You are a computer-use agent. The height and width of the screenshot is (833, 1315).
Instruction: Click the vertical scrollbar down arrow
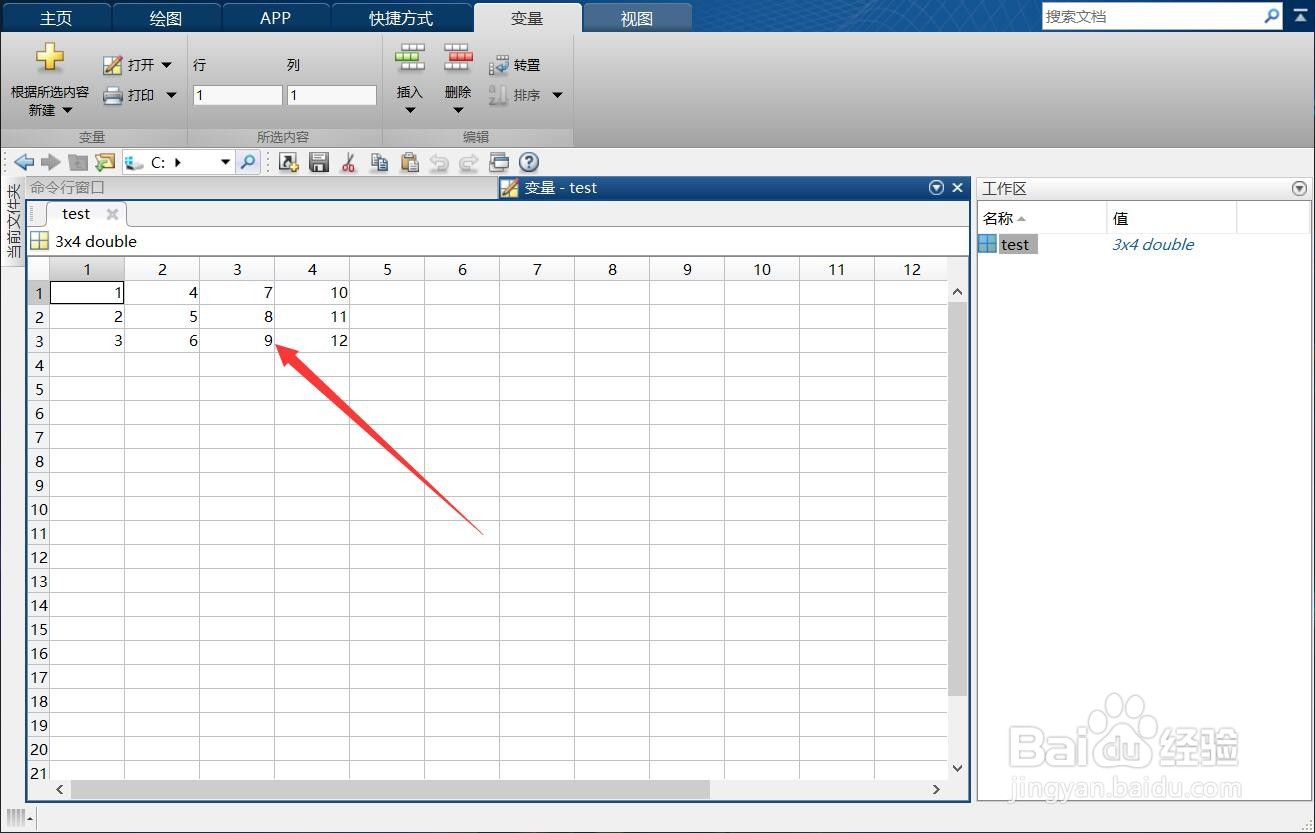pos(957,768)
